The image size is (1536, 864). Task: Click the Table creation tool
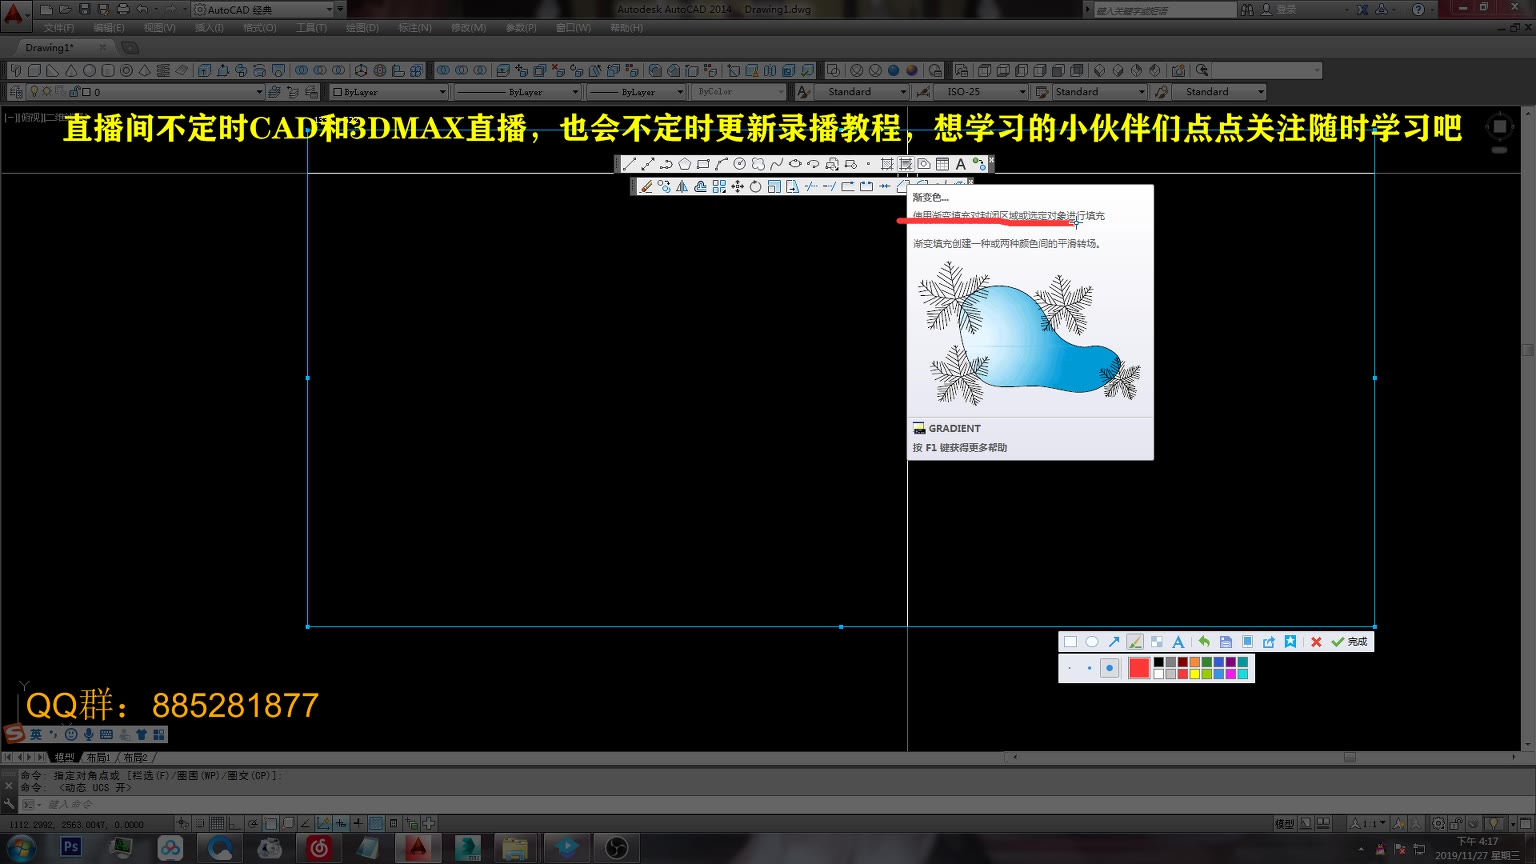943,164
